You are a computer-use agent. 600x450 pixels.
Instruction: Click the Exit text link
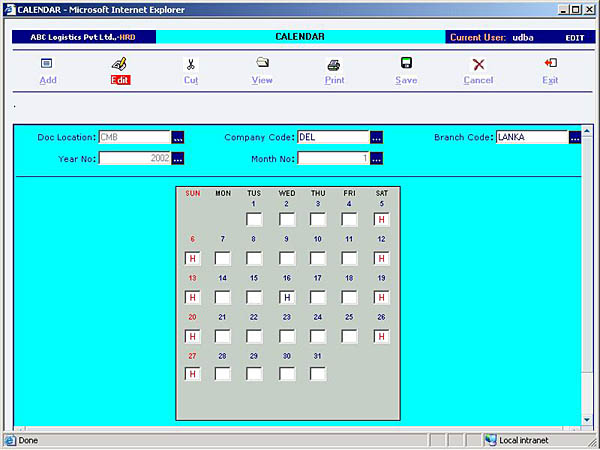(x=550, y=80)
